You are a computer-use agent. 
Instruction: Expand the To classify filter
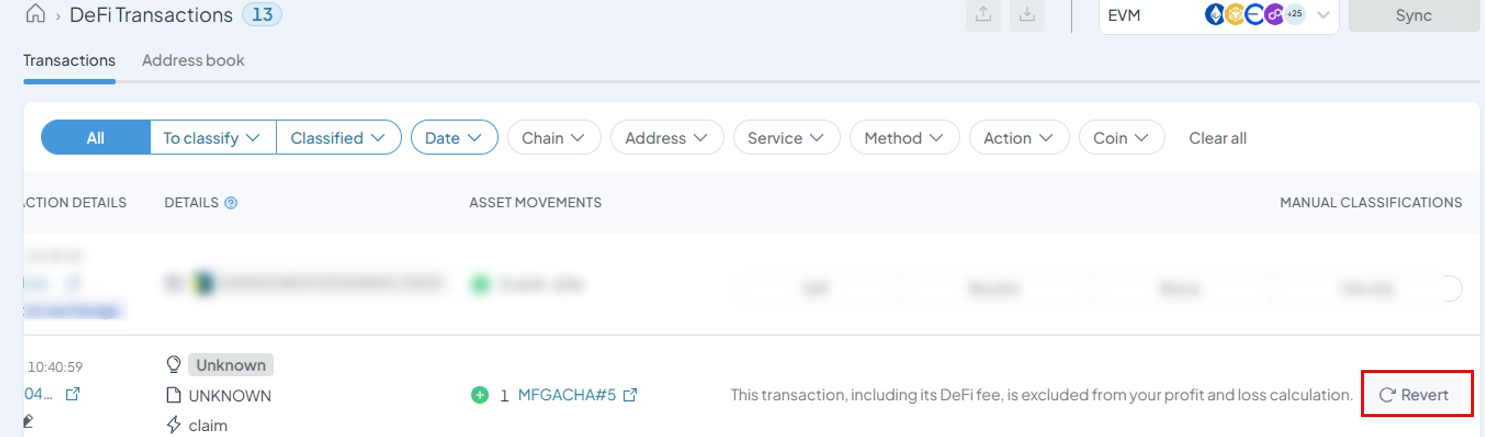point(212,138)
